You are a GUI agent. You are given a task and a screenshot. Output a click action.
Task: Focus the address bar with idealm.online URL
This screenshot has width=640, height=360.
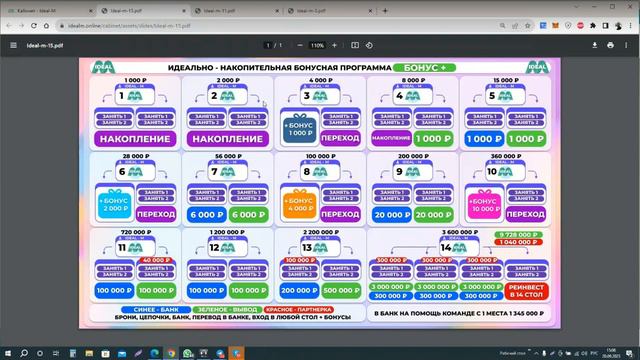coord(278,26)
